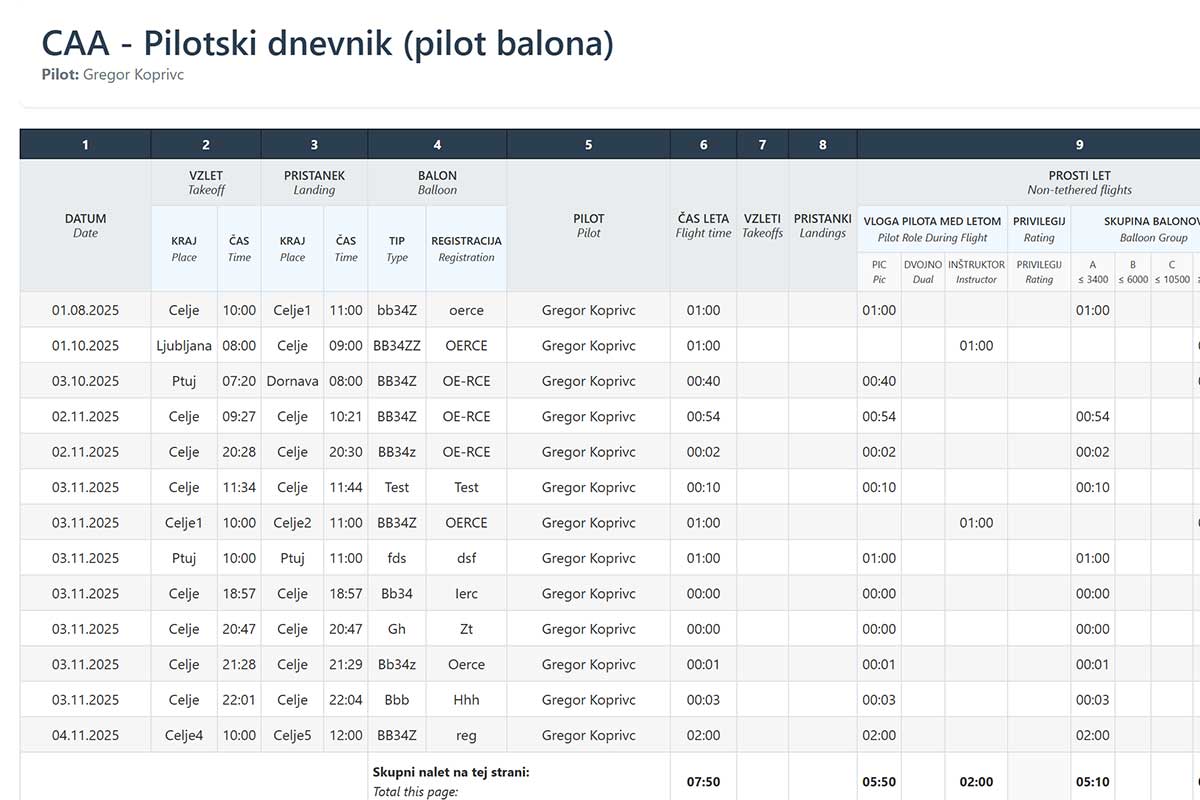
Task: Select the 'Gh' balloon type cell
Action: click(x=397, y=629)
